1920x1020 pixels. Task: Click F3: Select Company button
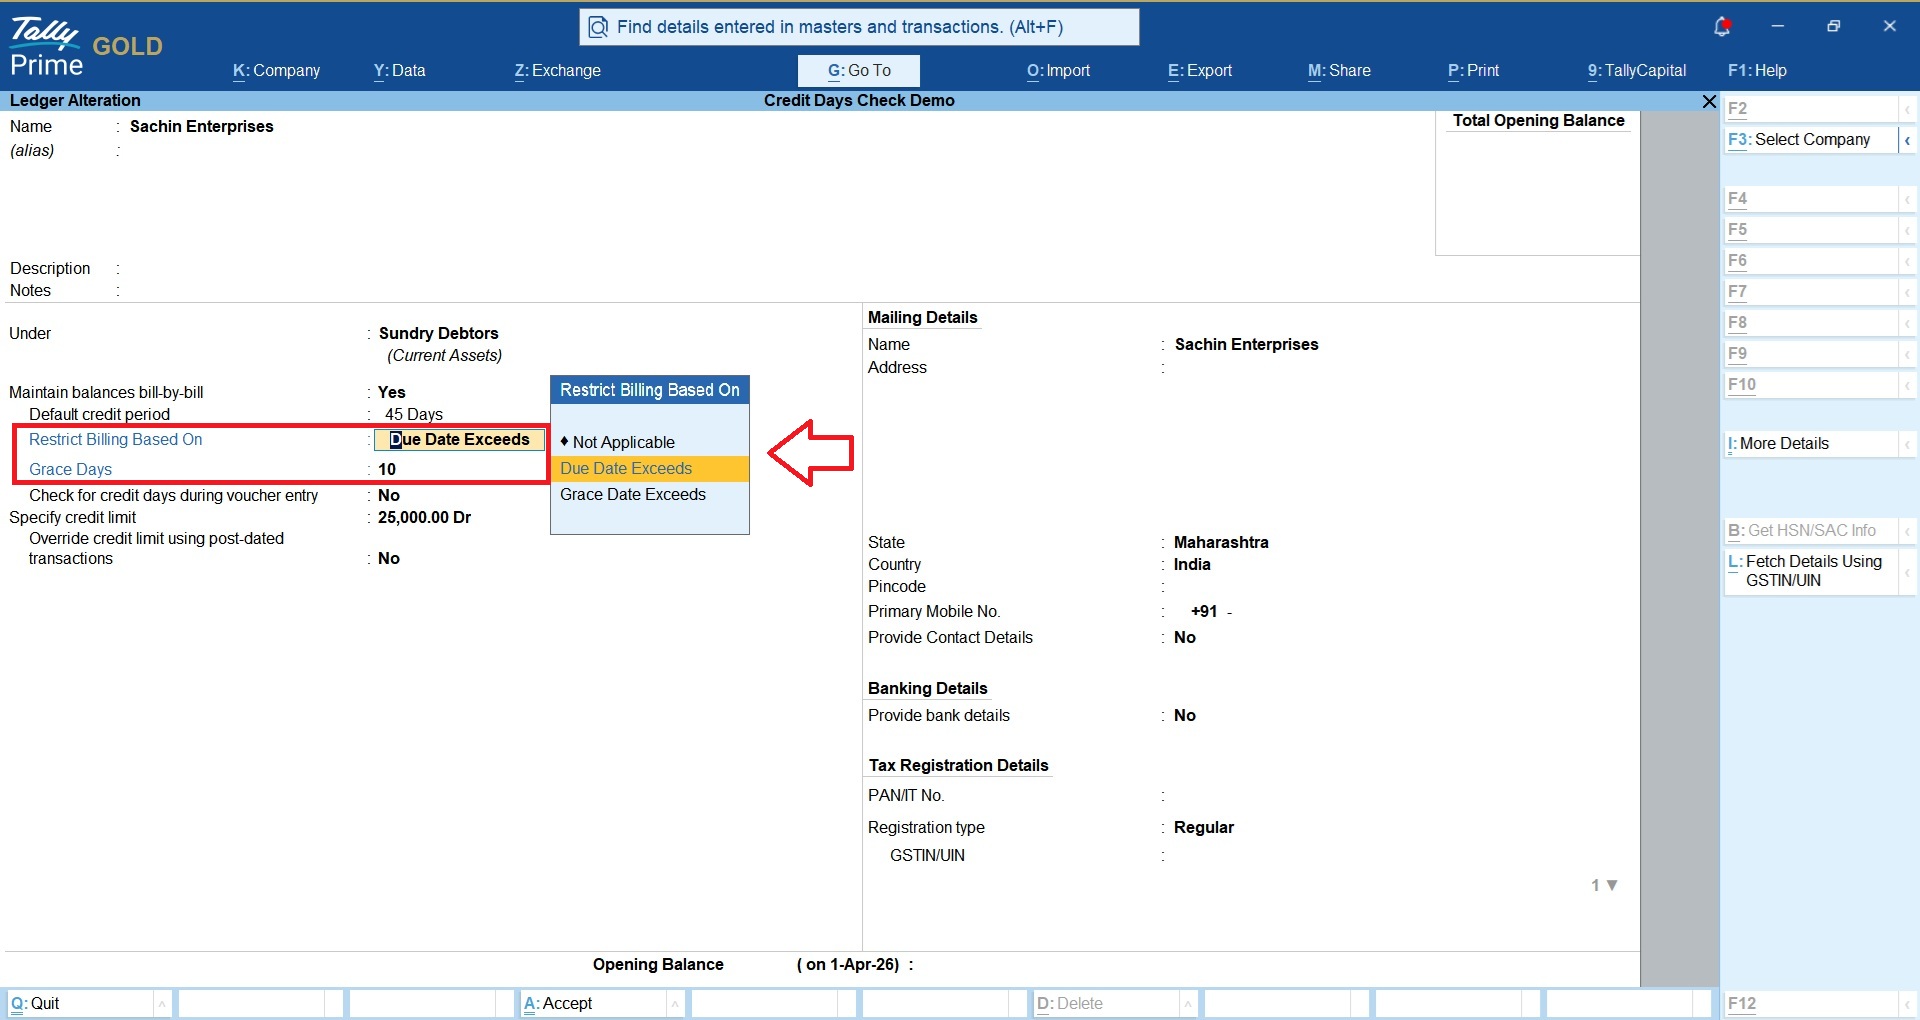point(1811,140)
